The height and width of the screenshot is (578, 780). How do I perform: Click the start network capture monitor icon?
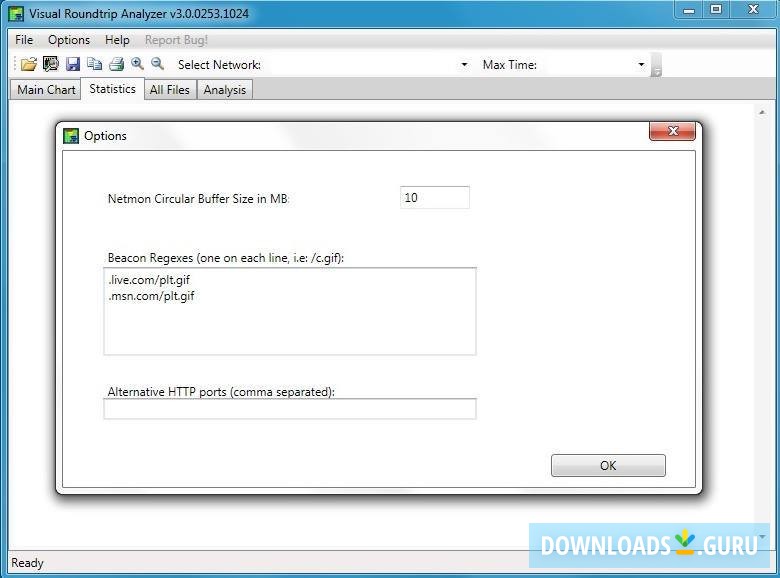click(x=51, y=64)
